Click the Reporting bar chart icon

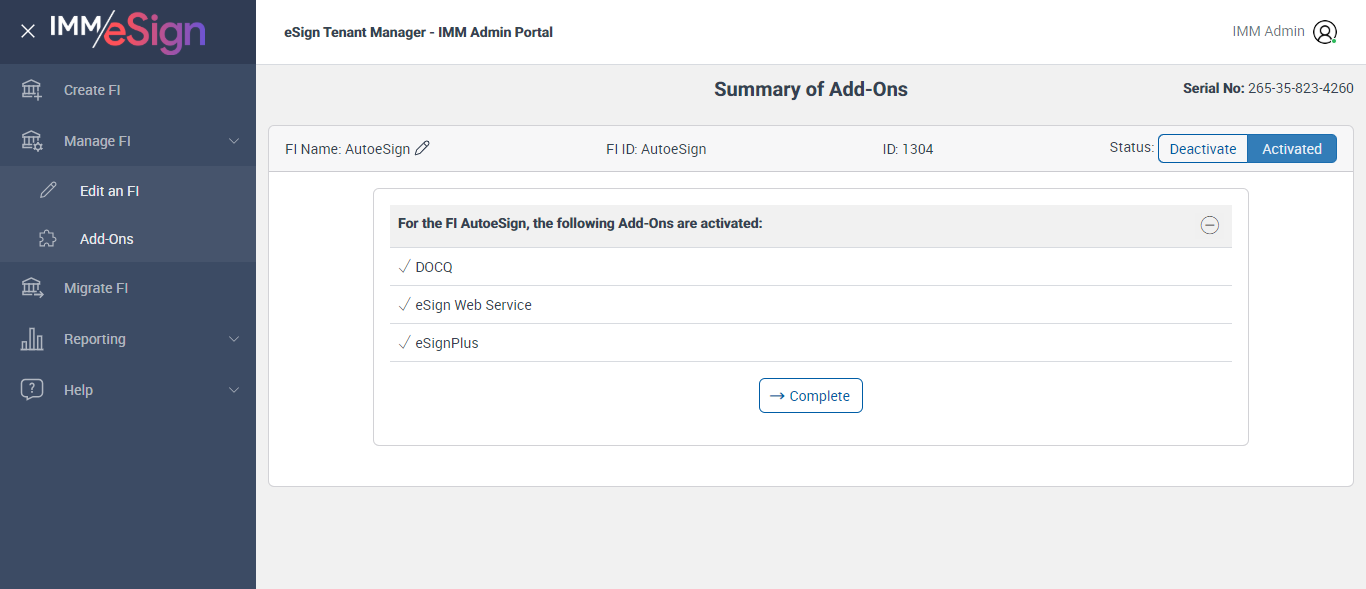coord(32,339)
